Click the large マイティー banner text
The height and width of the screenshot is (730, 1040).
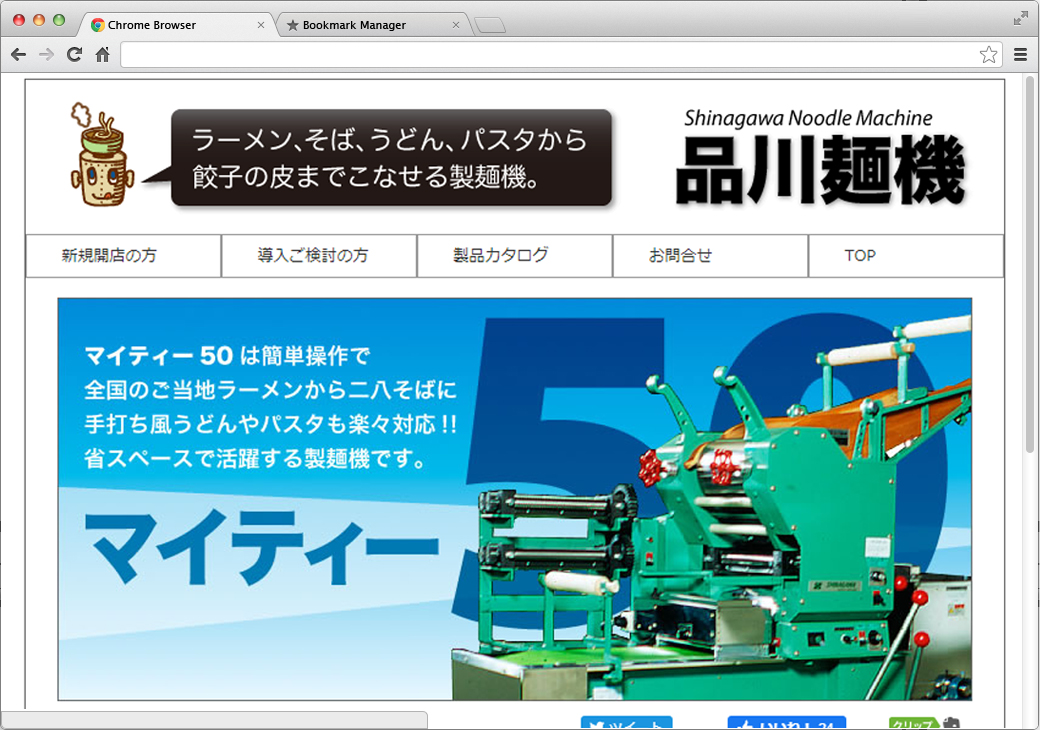(262, 547)
